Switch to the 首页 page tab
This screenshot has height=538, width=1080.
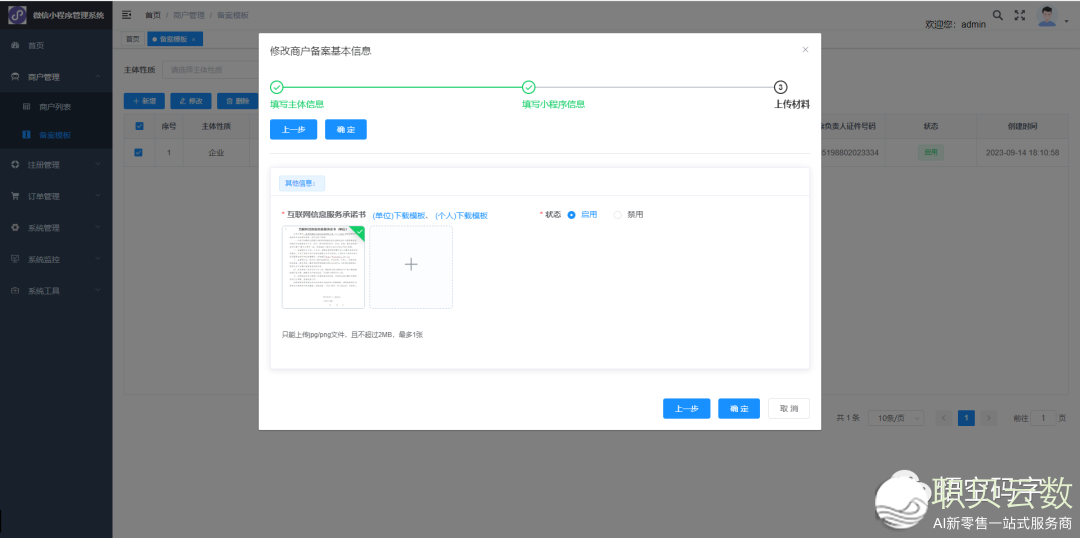pyautogui.click(x=132, y=39)
